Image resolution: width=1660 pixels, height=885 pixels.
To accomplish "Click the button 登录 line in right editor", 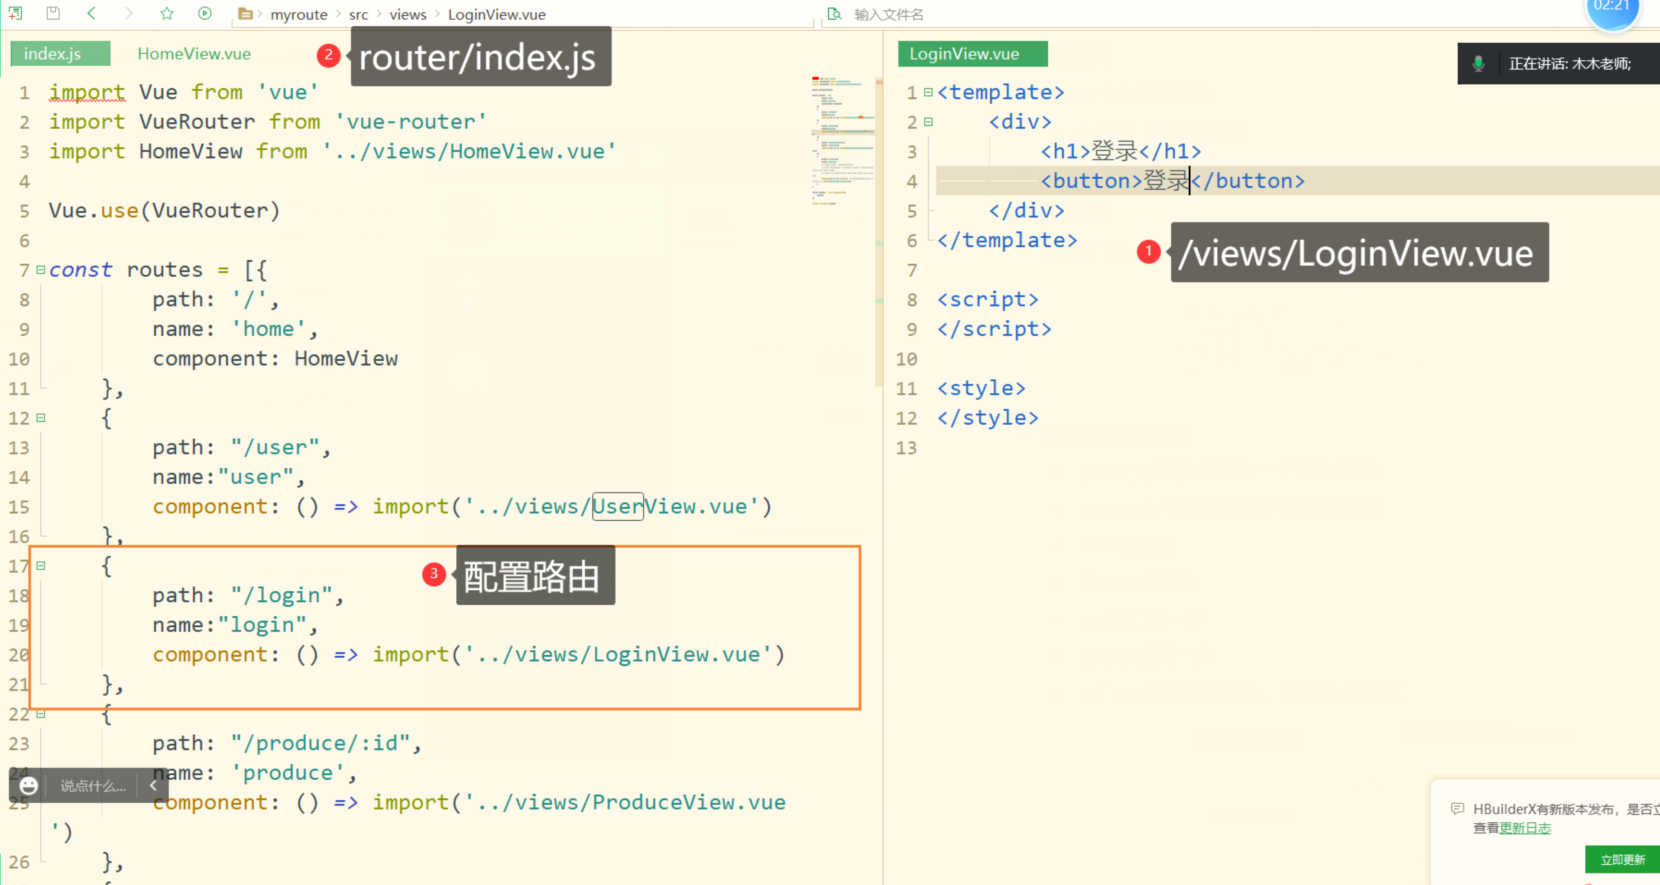I will click(1173, 181).
